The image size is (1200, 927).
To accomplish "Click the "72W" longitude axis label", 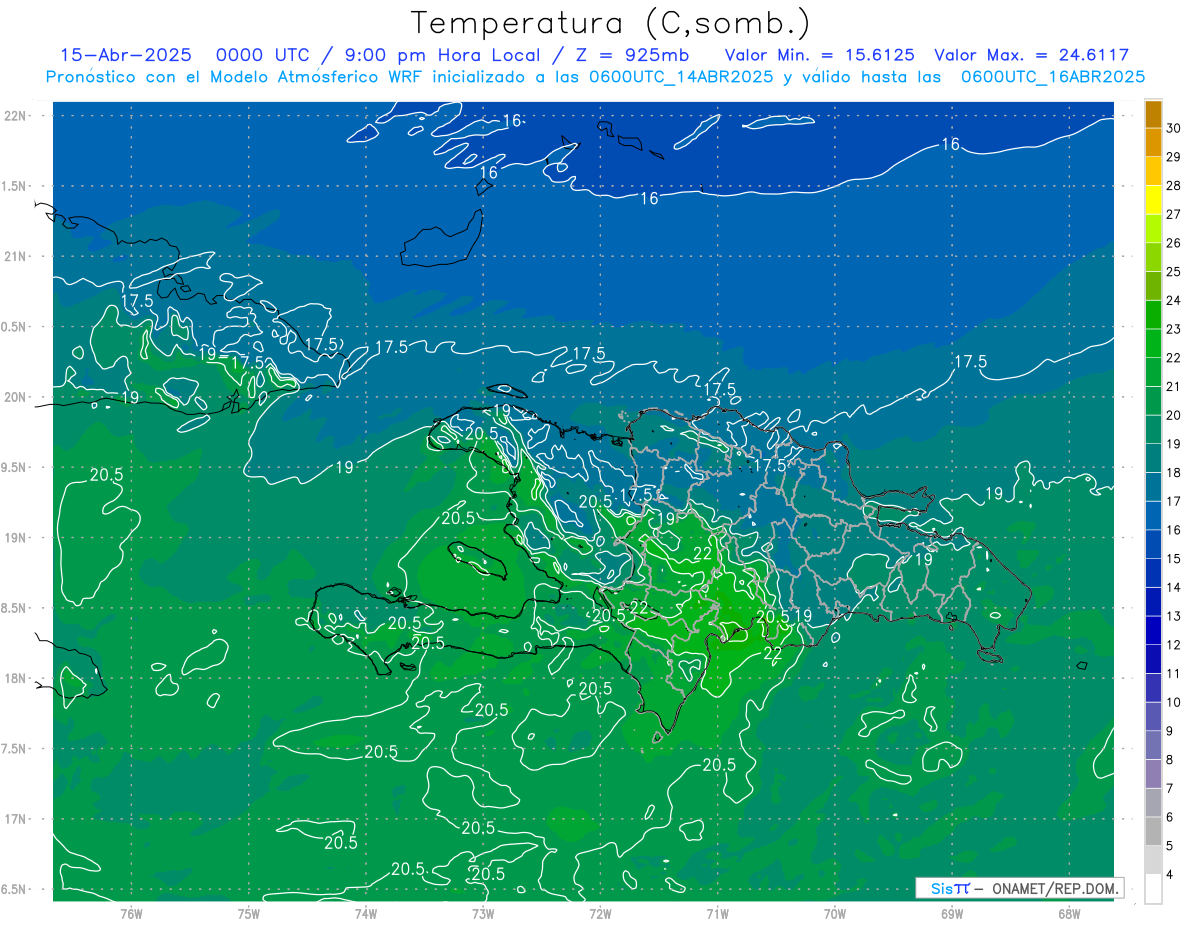I will coord(600,913).
